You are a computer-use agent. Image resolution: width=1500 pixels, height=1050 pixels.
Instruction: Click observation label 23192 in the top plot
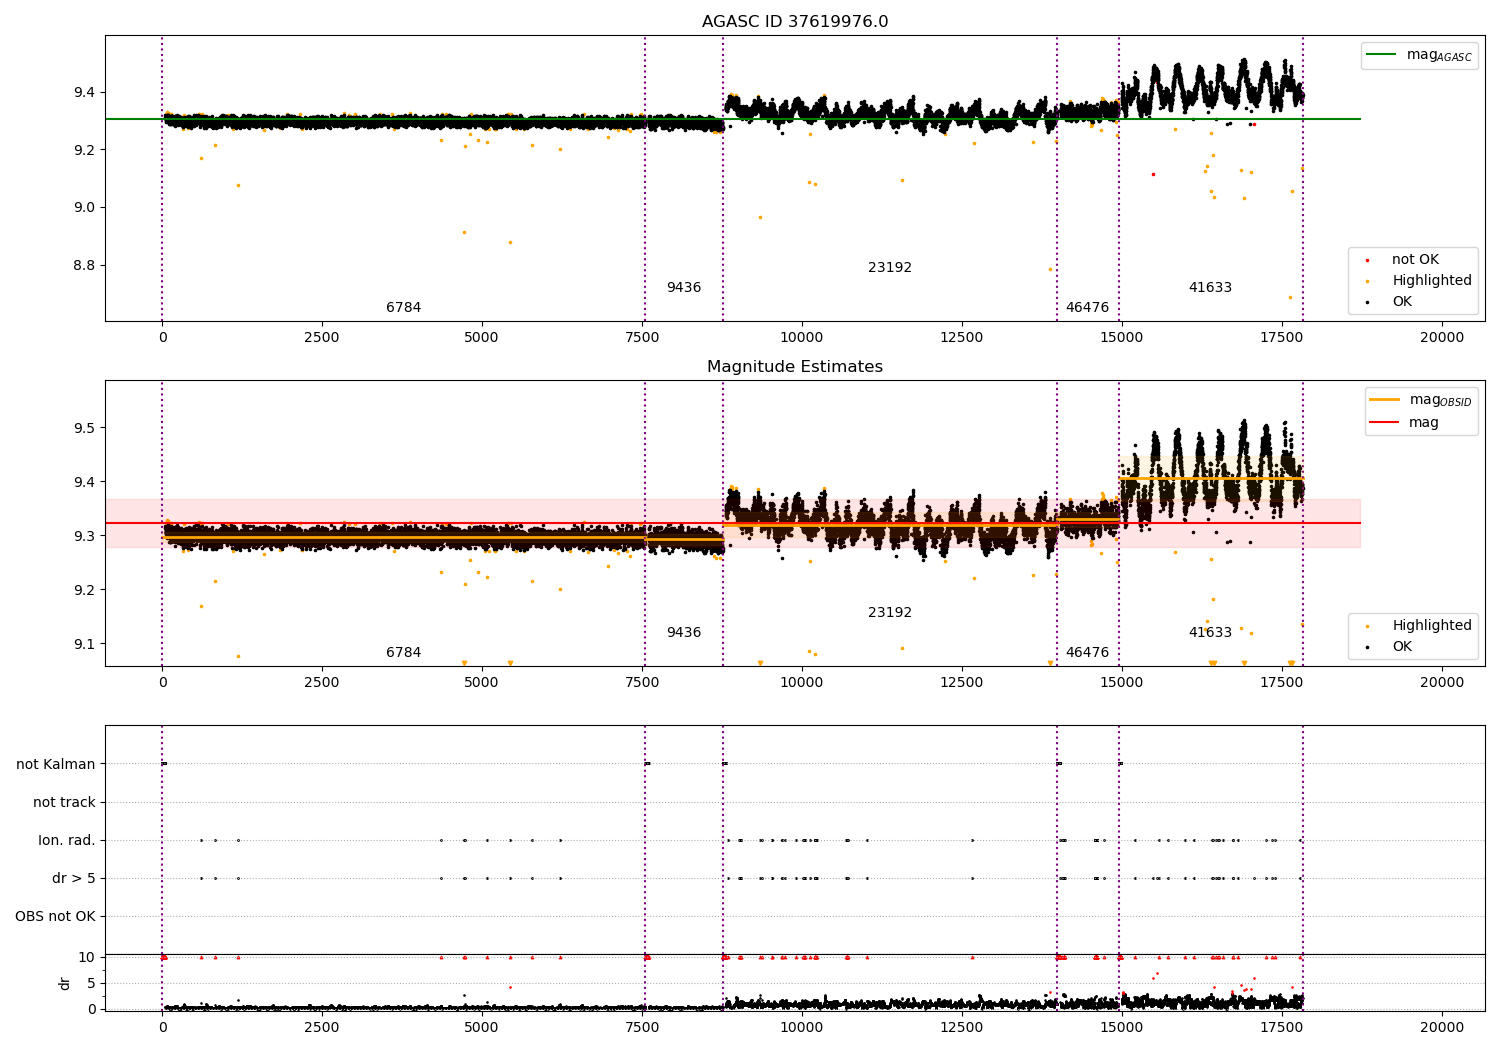(x=890, y=268)
